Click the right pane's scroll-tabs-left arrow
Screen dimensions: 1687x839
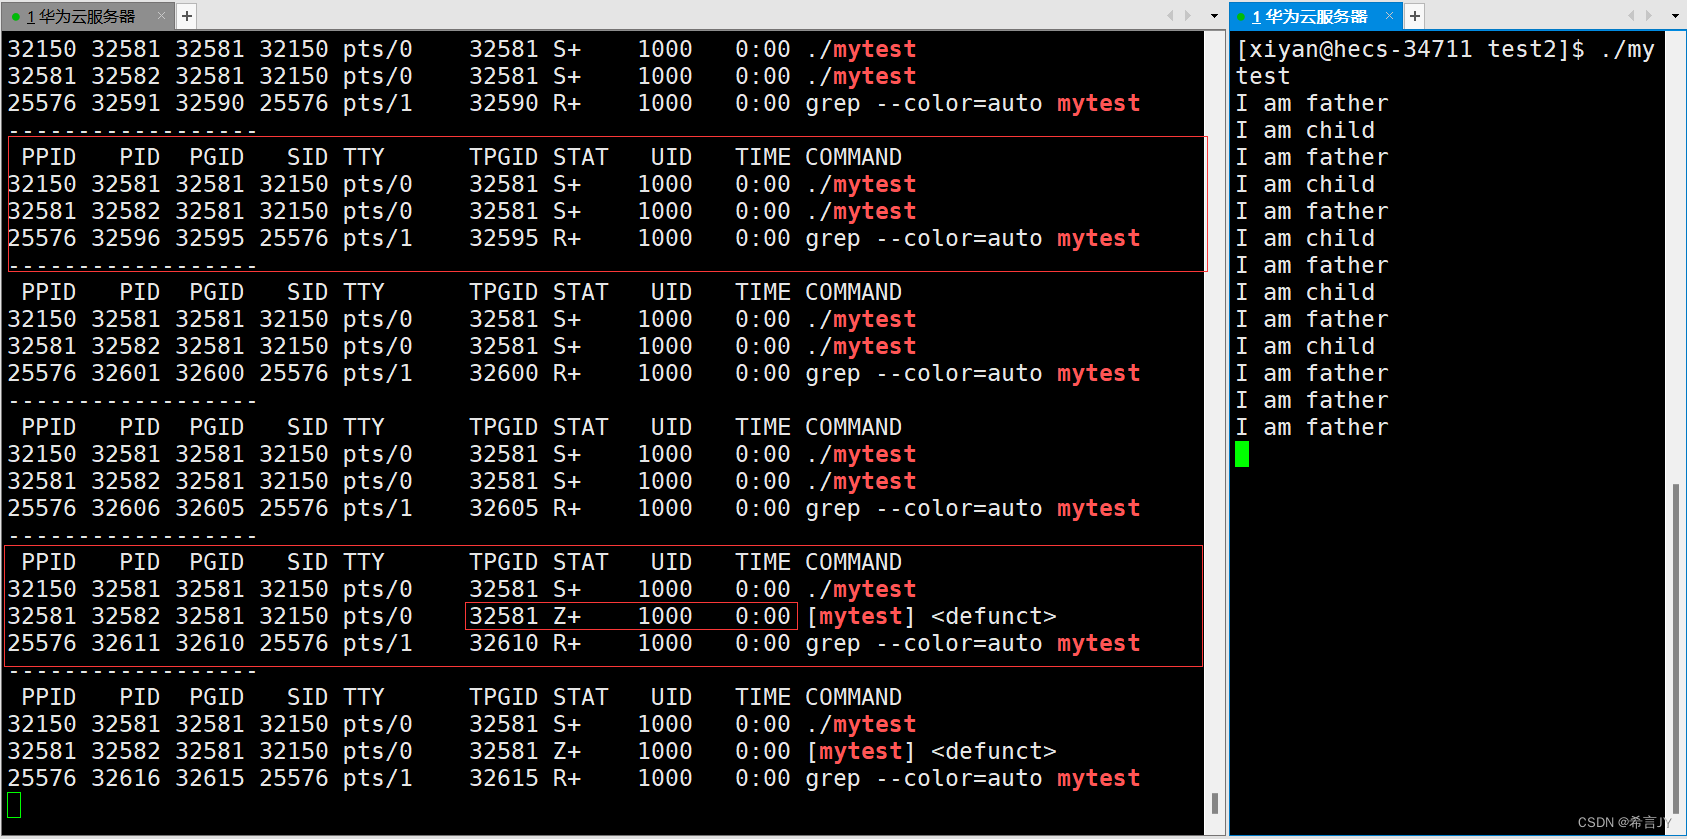[x=1631, y=16]
